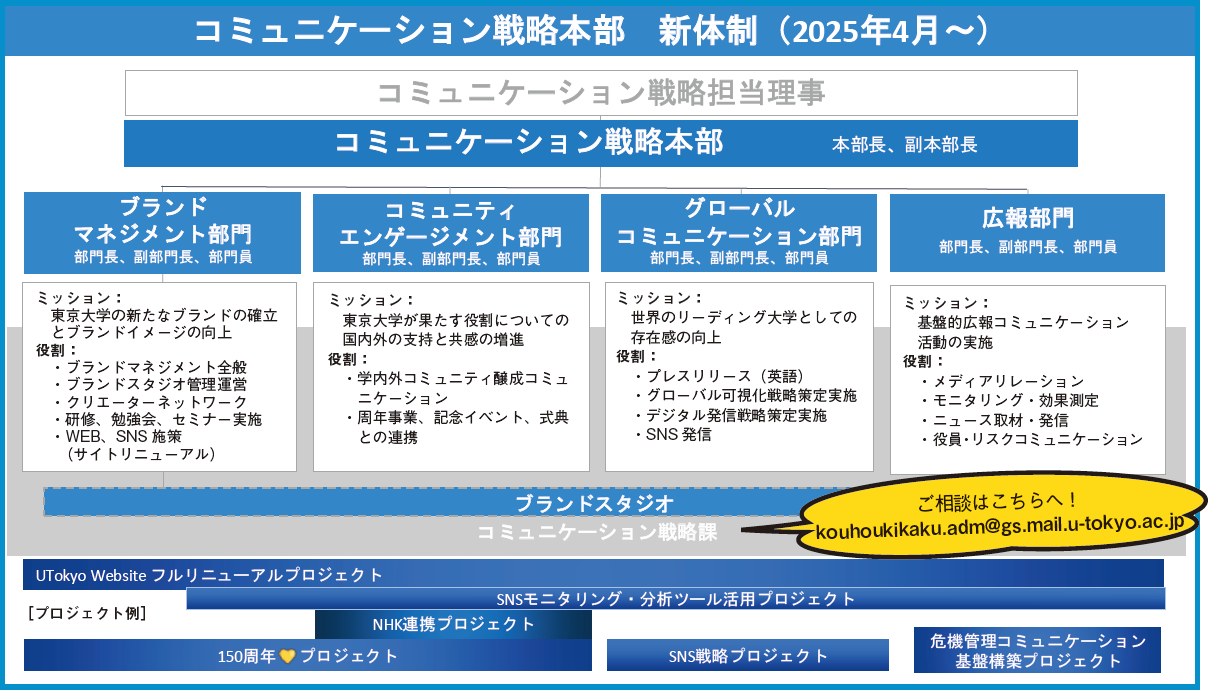This screenshot has width=1208, height=690.
Task: Click the blue コミュニケーション戦略本部 bar
Action: tap(601, 143)
